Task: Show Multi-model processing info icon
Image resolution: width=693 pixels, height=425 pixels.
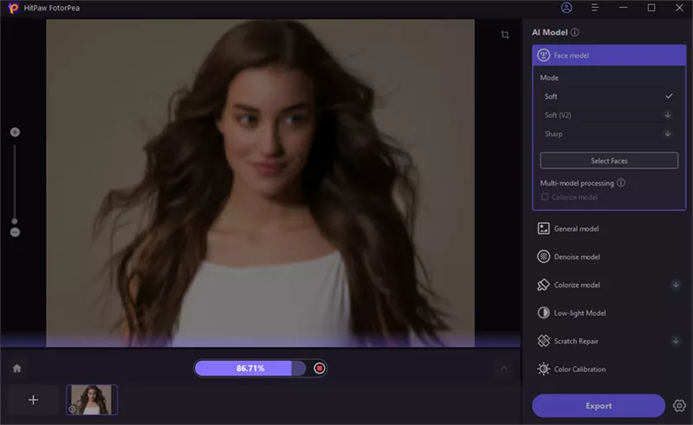Action: (x=621, y=182)
